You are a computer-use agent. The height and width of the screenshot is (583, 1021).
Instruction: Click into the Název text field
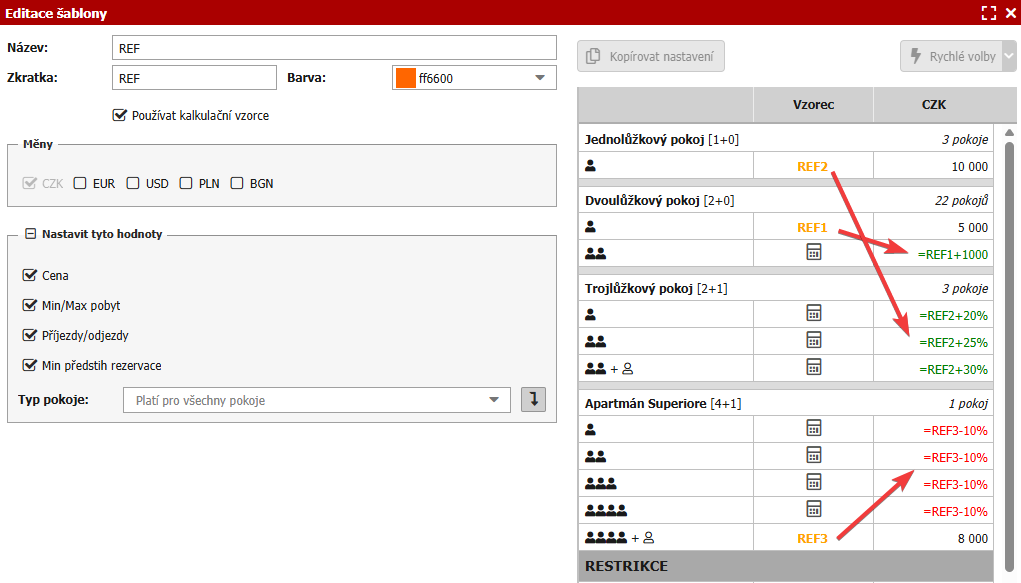334,48
